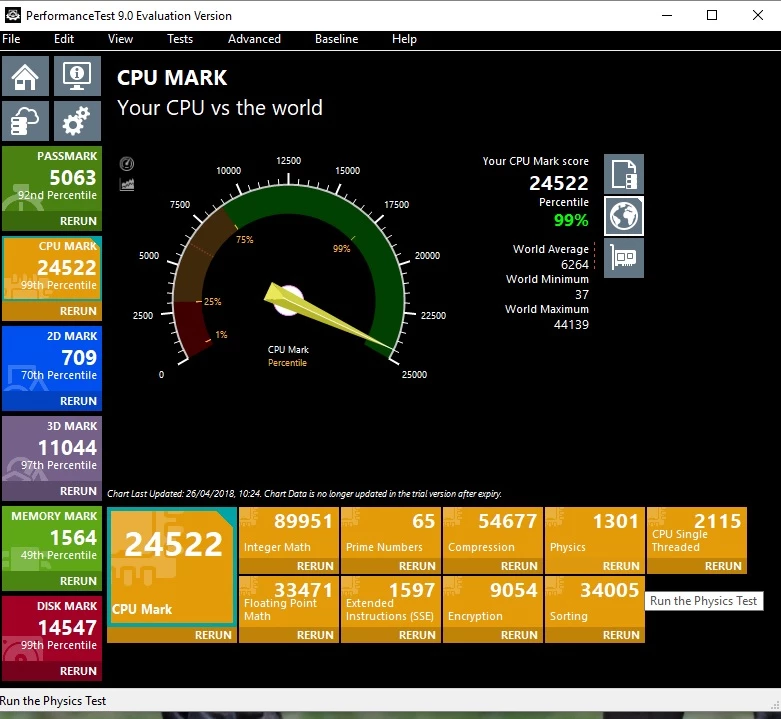The height and width of the screenshot is (719, 781).
Task: Open the View menu
Action: pos(120,39)
